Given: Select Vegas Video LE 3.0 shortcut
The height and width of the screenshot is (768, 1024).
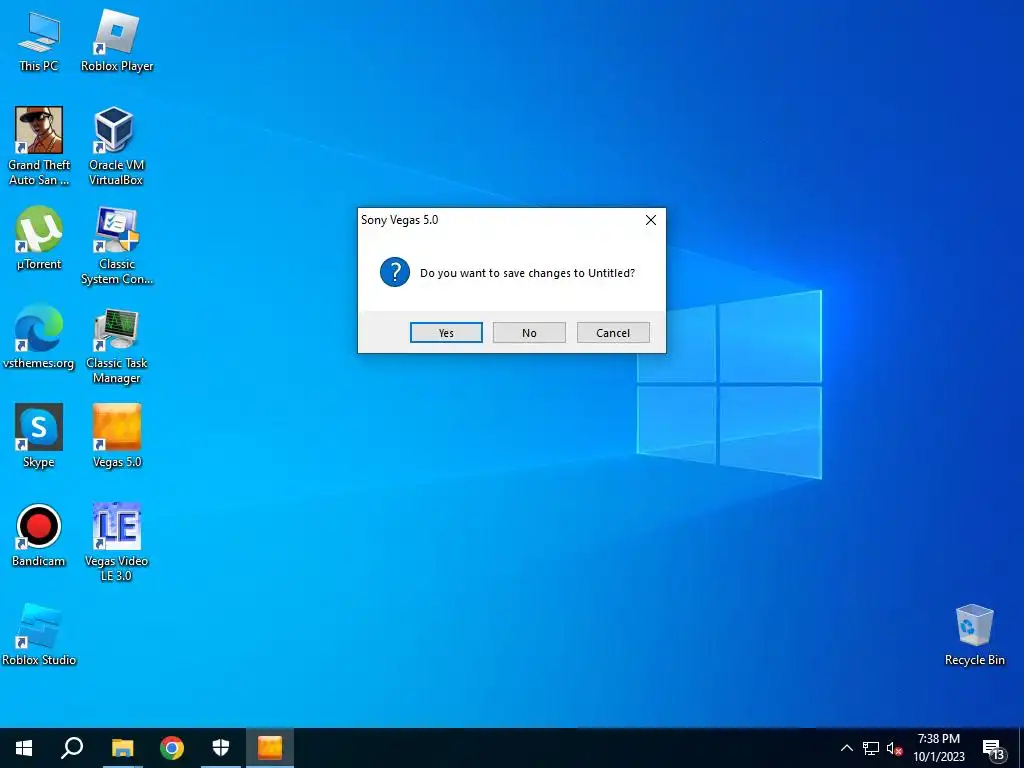Looking at the screenshot, I should 116,542.
